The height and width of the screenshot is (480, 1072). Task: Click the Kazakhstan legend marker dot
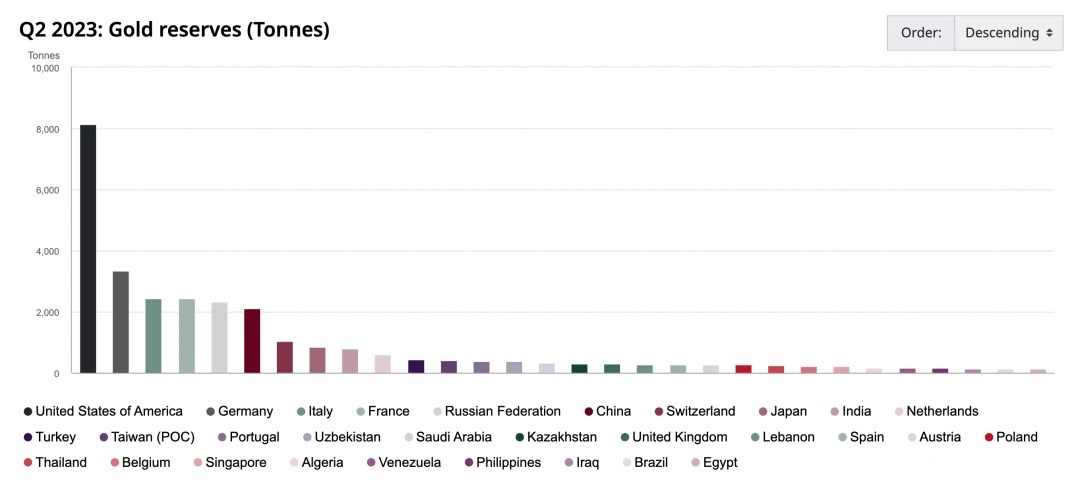(x=519, y=437)
